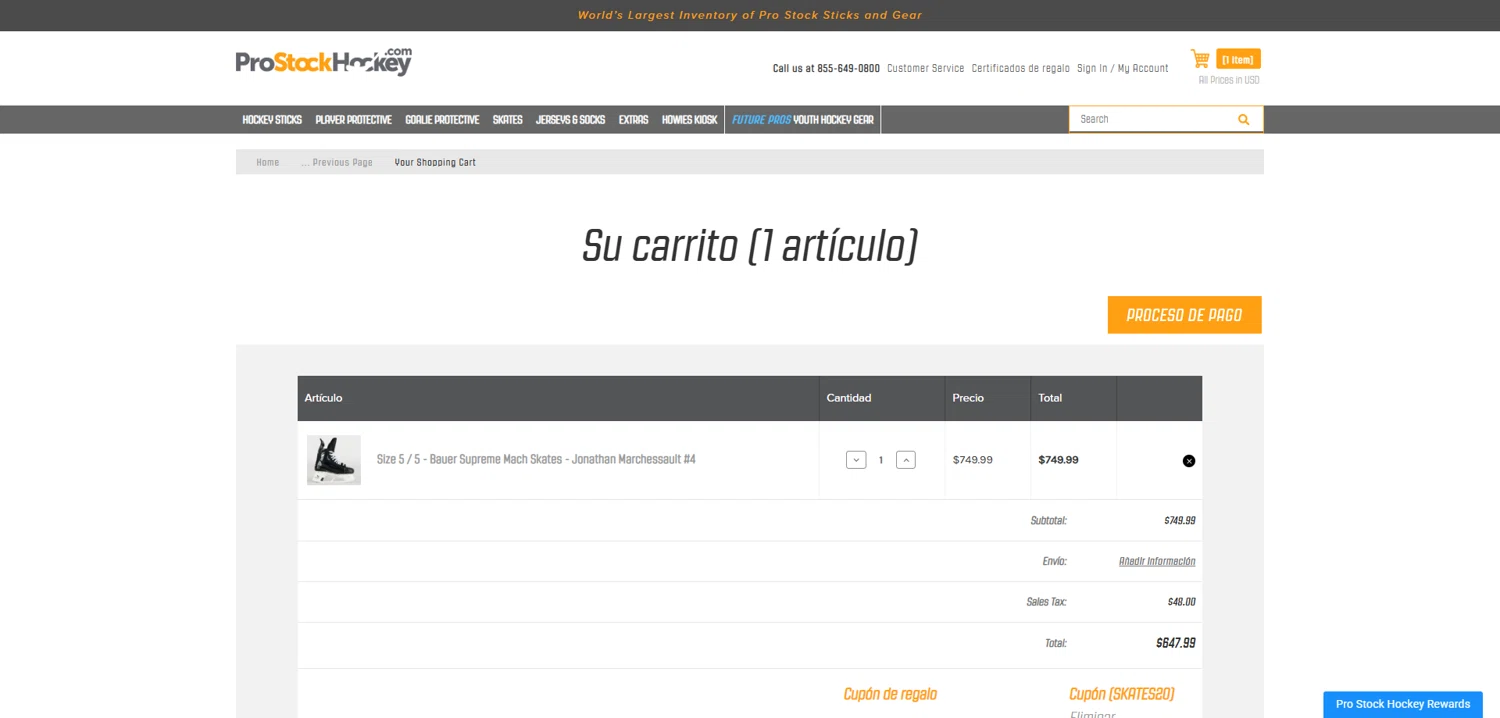Viewport: 1500px width, 718px height.
Task: Open the Player Protective menu
Action: pyautogui.click(x=353, y=120)
